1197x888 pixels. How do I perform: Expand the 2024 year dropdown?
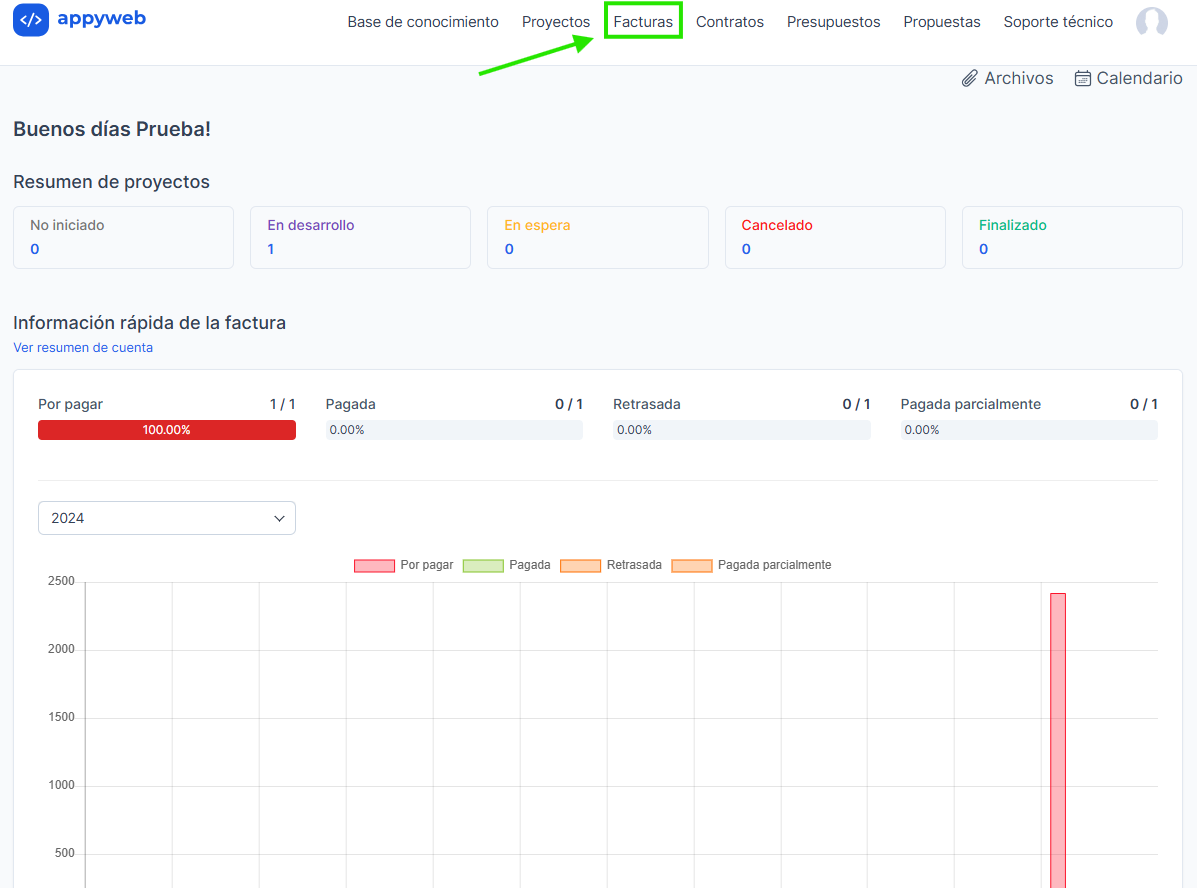(x=167, y=518)
